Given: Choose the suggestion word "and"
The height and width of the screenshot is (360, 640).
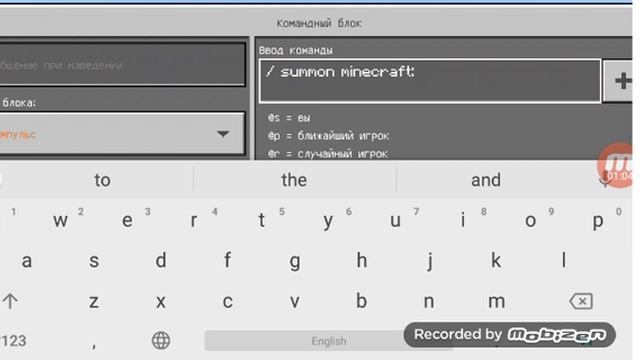Looking at the screenshot, I should click(x=486, y=180).
